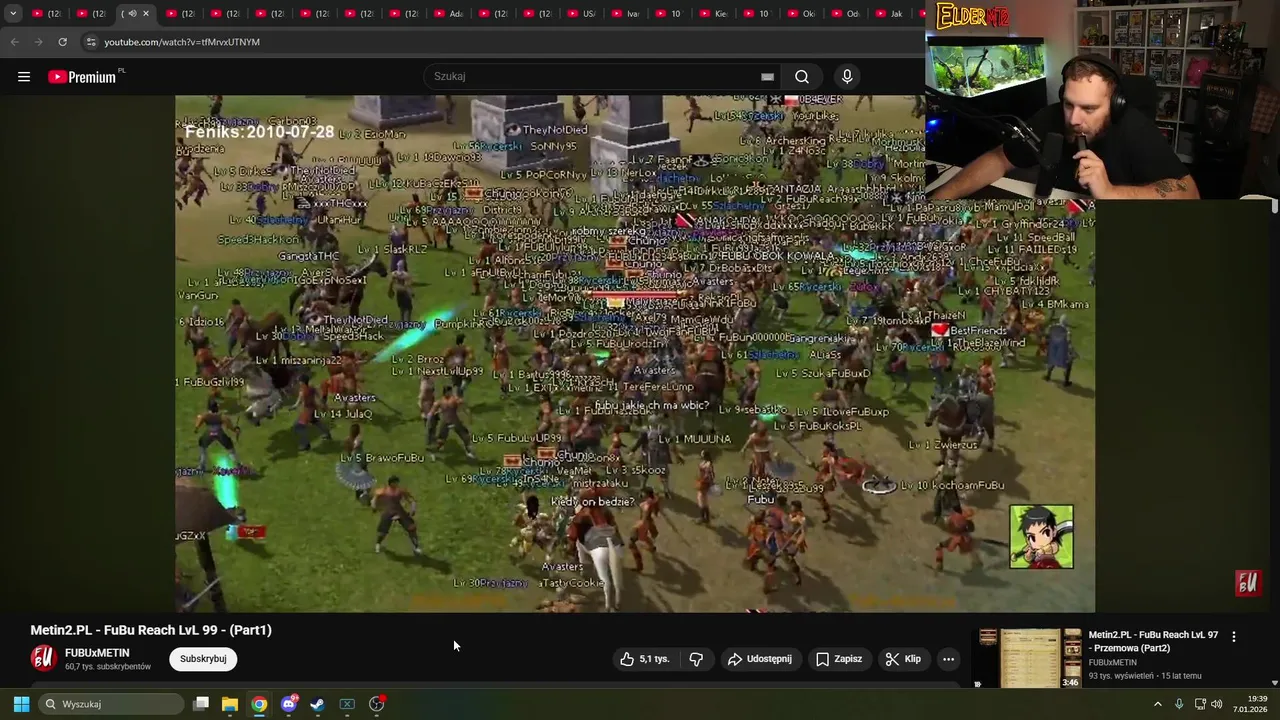Open Google Chrome taskbar icon
This screenshot has width=1280, height=720.
pos(259,704)
